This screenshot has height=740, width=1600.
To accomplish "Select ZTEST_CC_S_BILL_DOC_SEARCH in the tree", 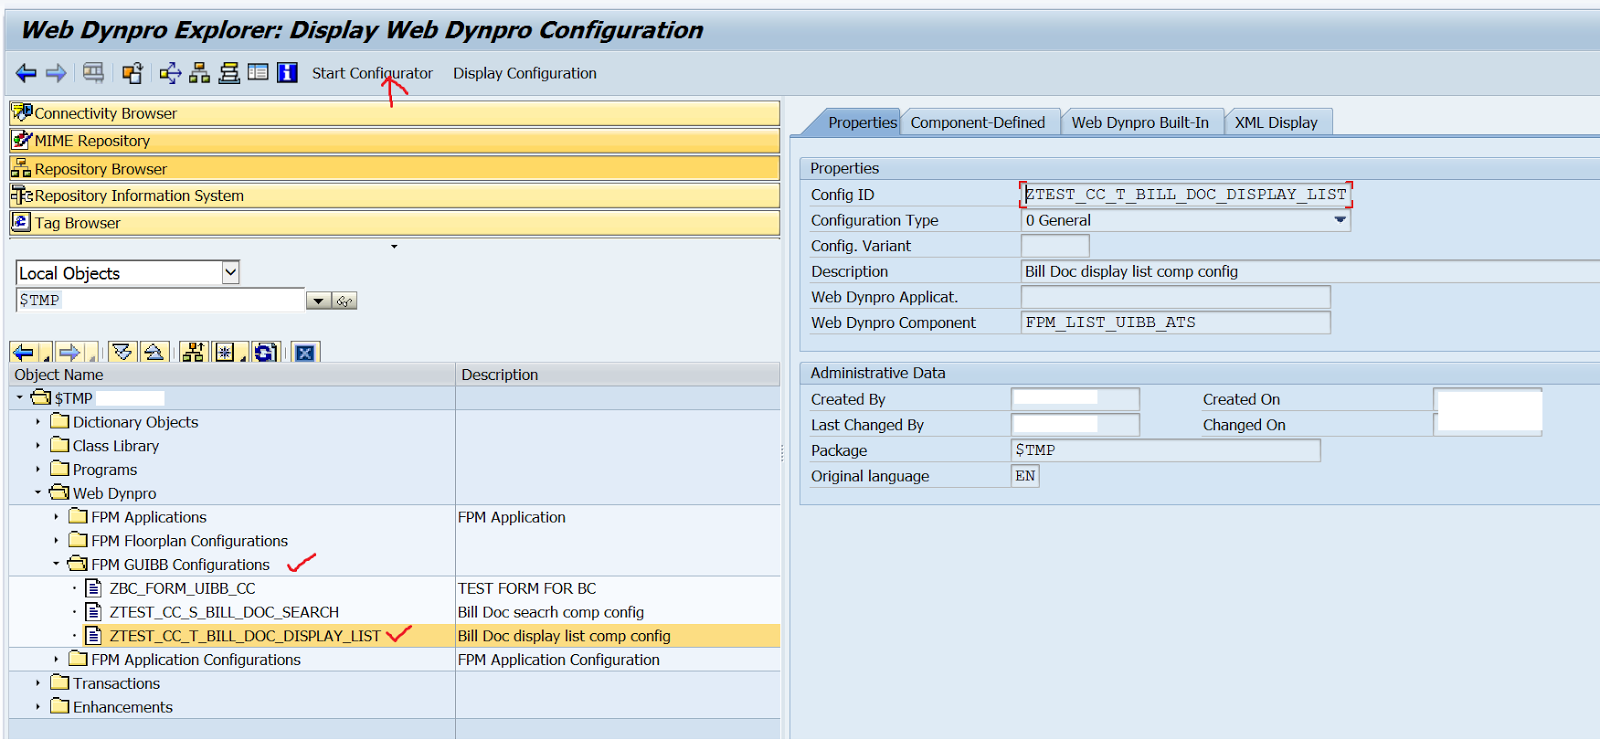I will tap(224, 612).
